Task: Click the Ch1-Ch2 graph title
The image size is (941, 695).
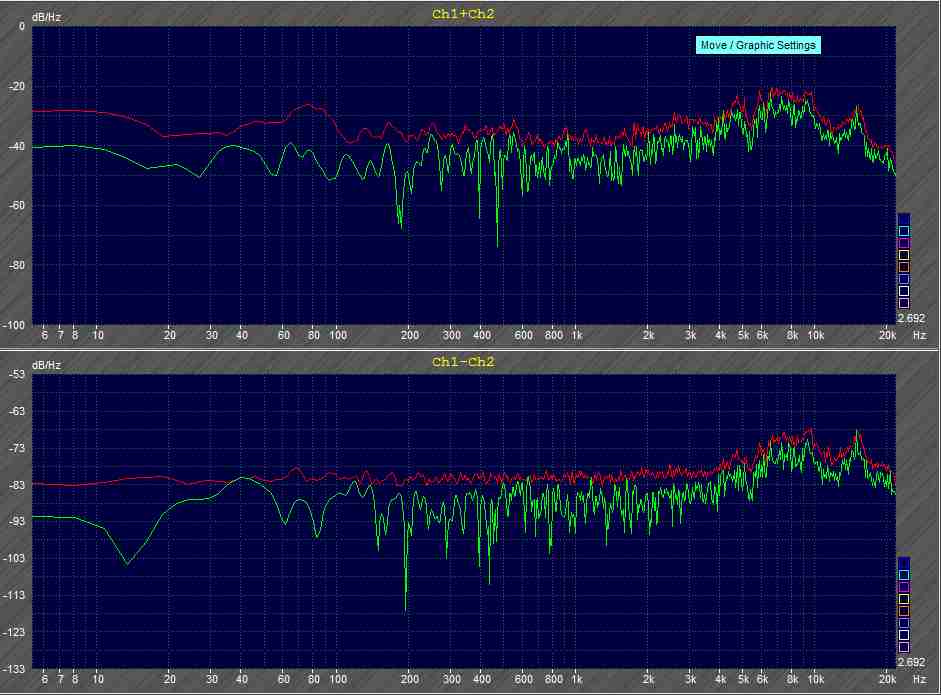Action: coord(463,362)
